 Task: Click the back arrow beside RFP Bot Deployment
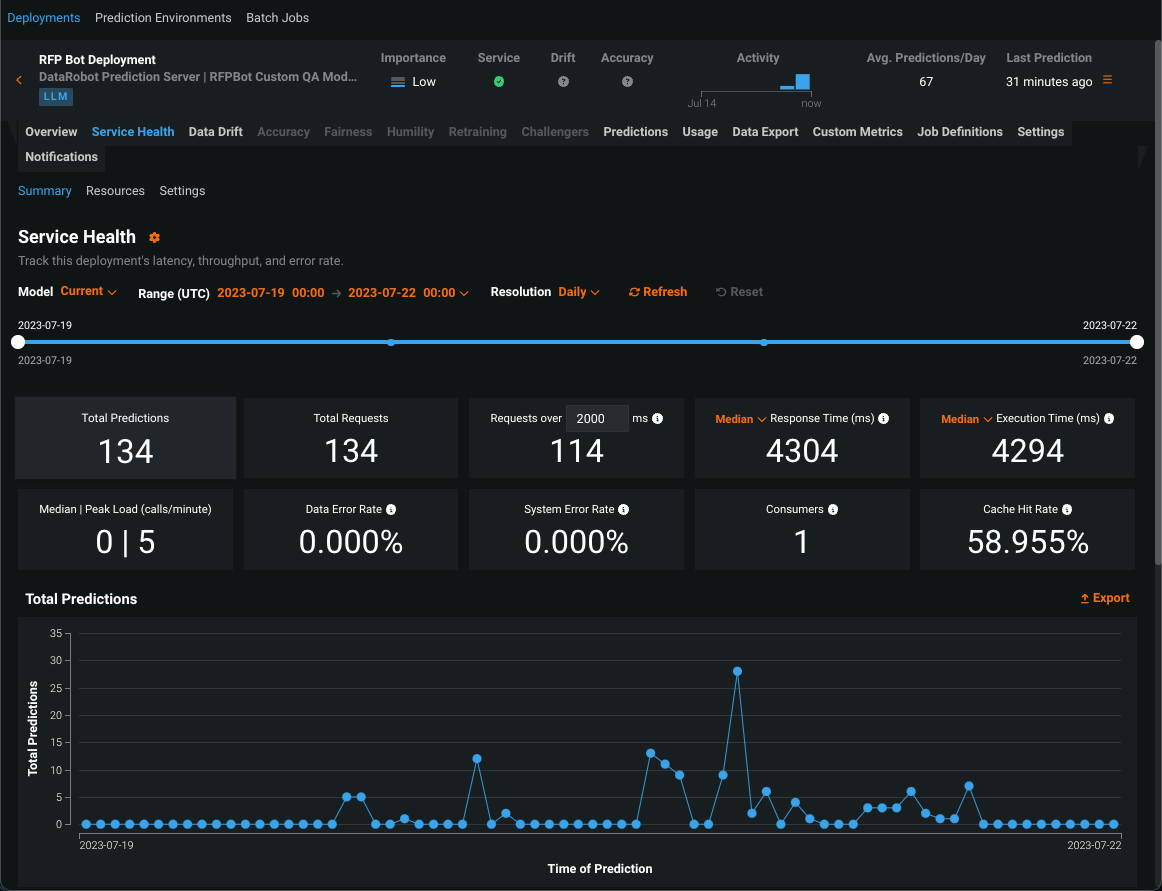tap(19, 80)
